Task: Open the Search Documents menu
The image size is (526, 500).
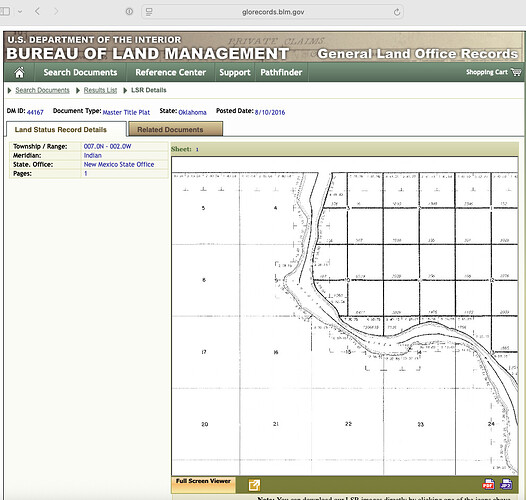Action: (x=80, y=72)
